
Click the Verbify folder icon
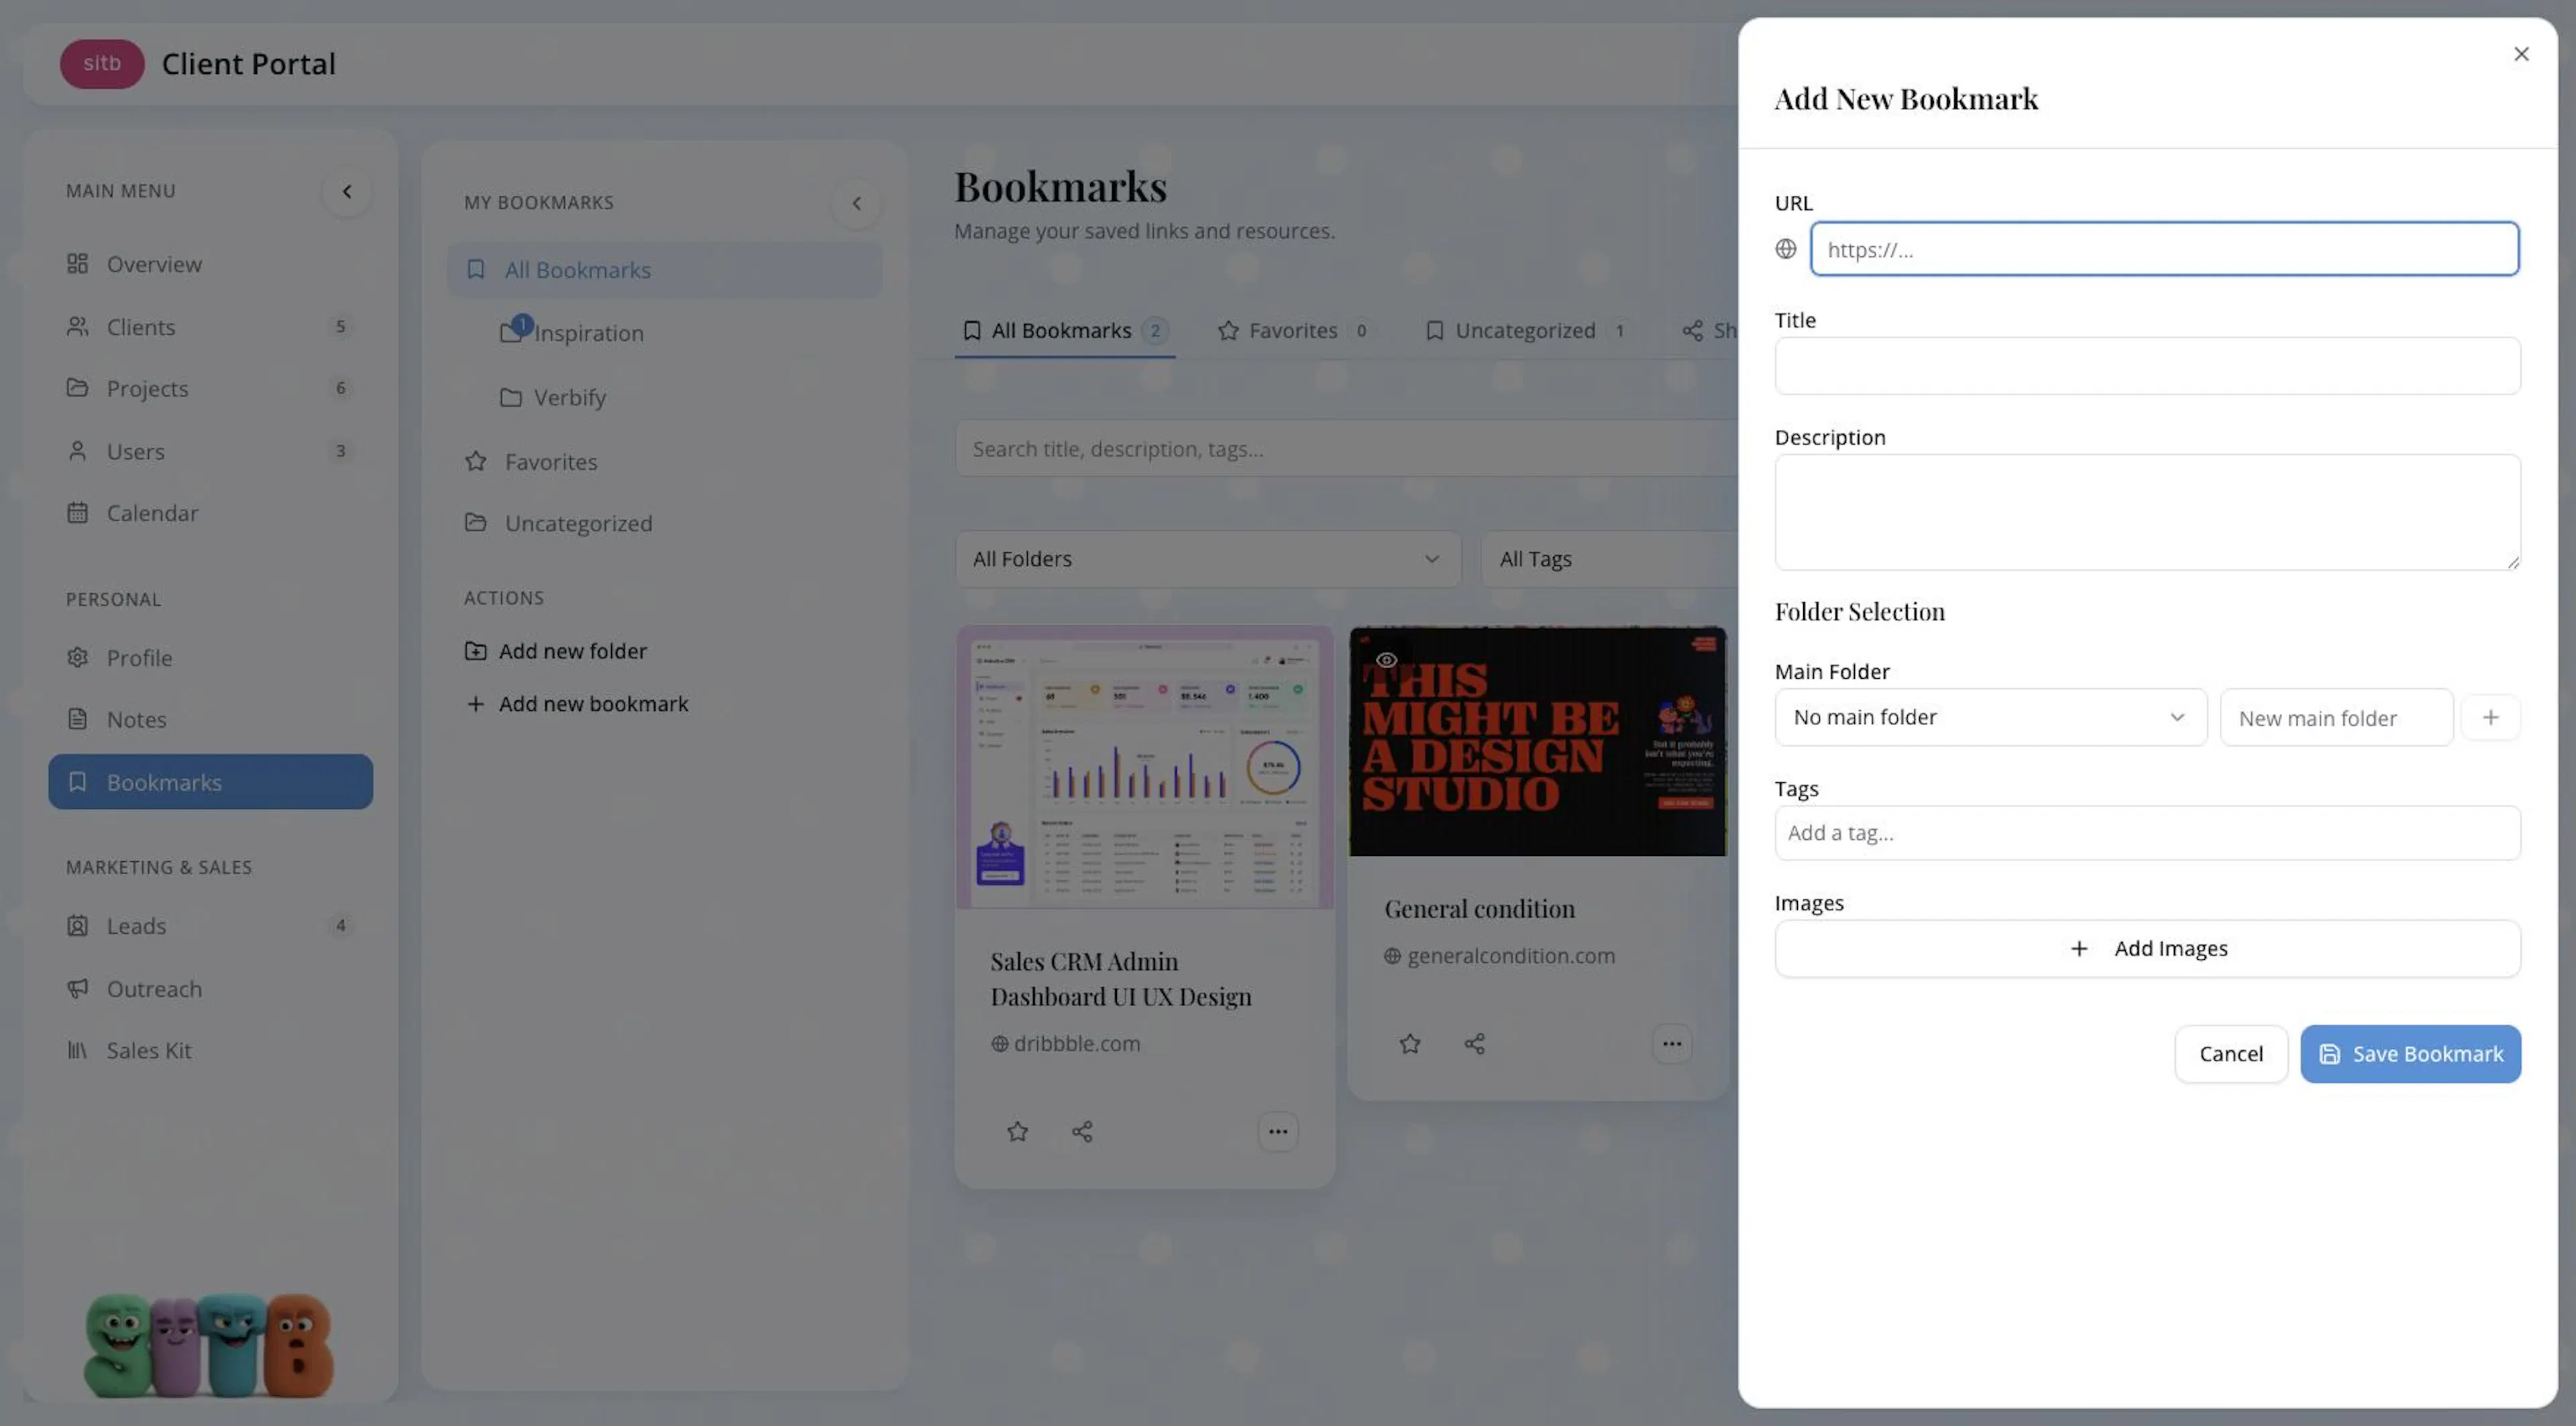[x=511, y=397]
